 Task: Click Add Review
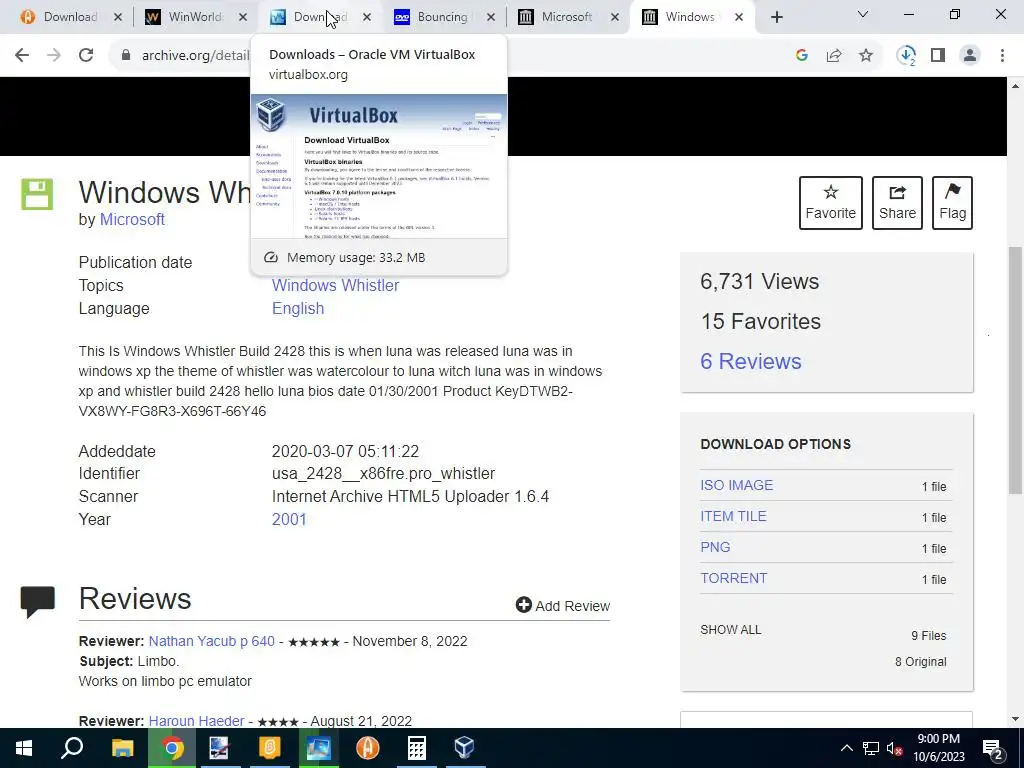(x=562, y=605)
